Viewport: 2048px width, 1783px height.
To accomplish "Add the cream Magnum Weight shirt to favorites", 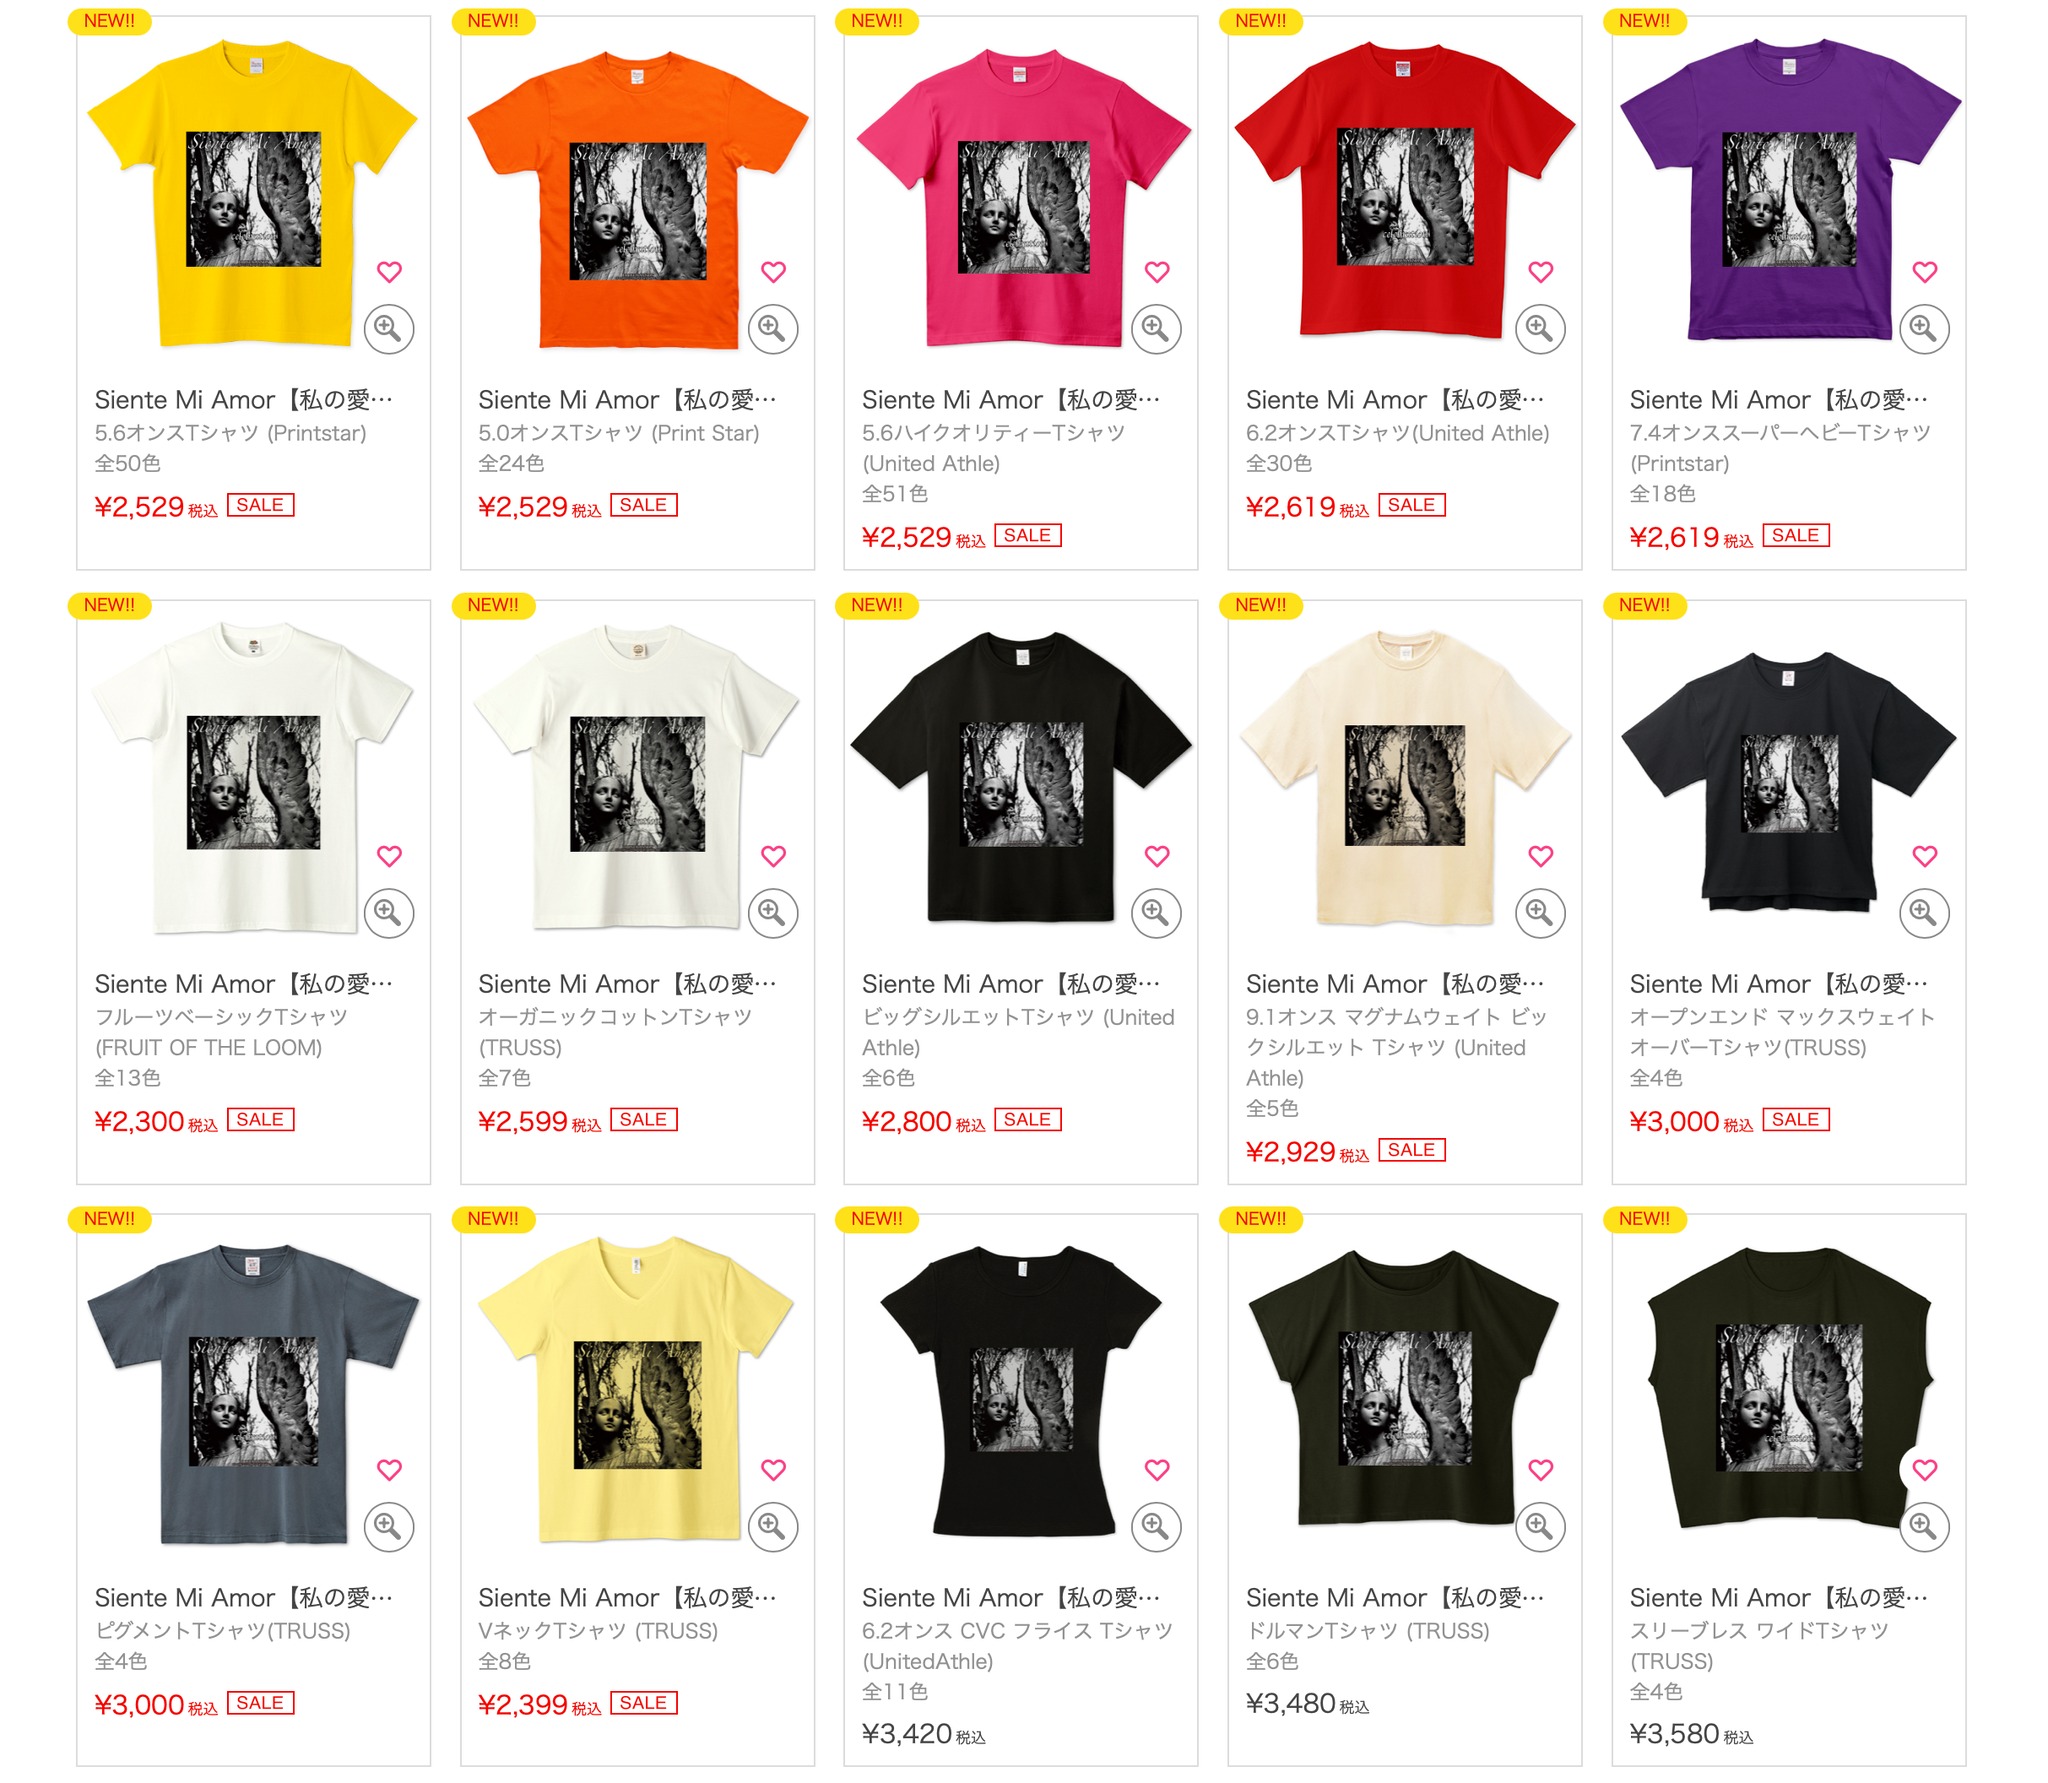I will point(1541,855).
